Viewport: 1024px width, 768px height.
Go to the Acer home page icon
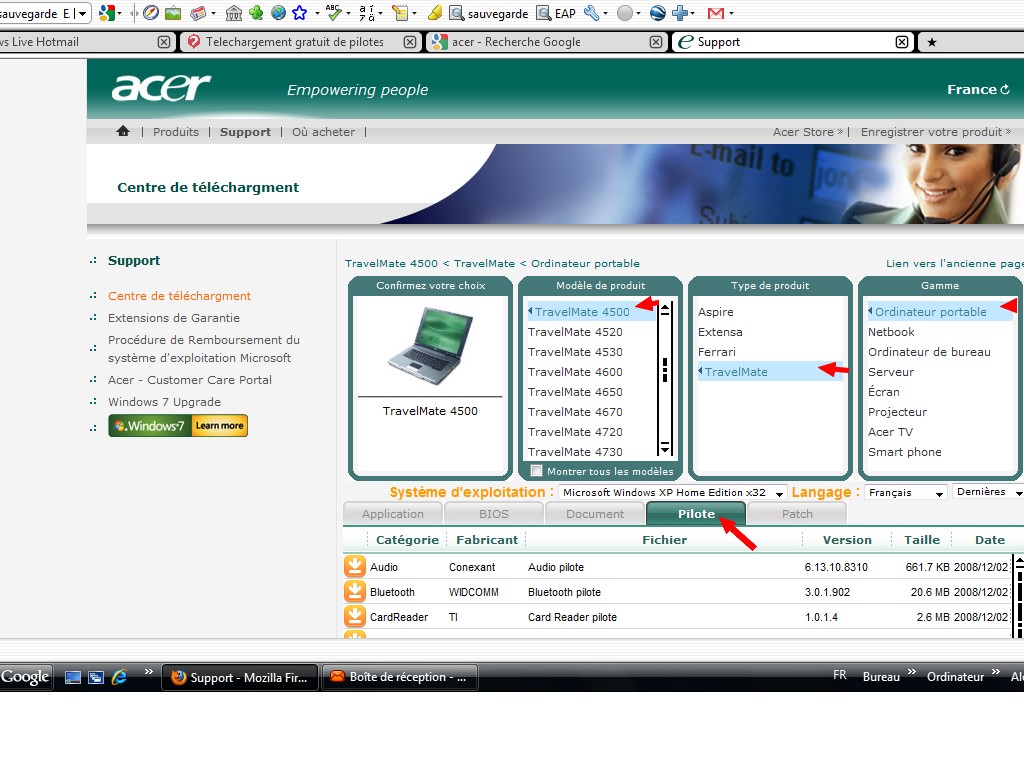pos(123,131)
